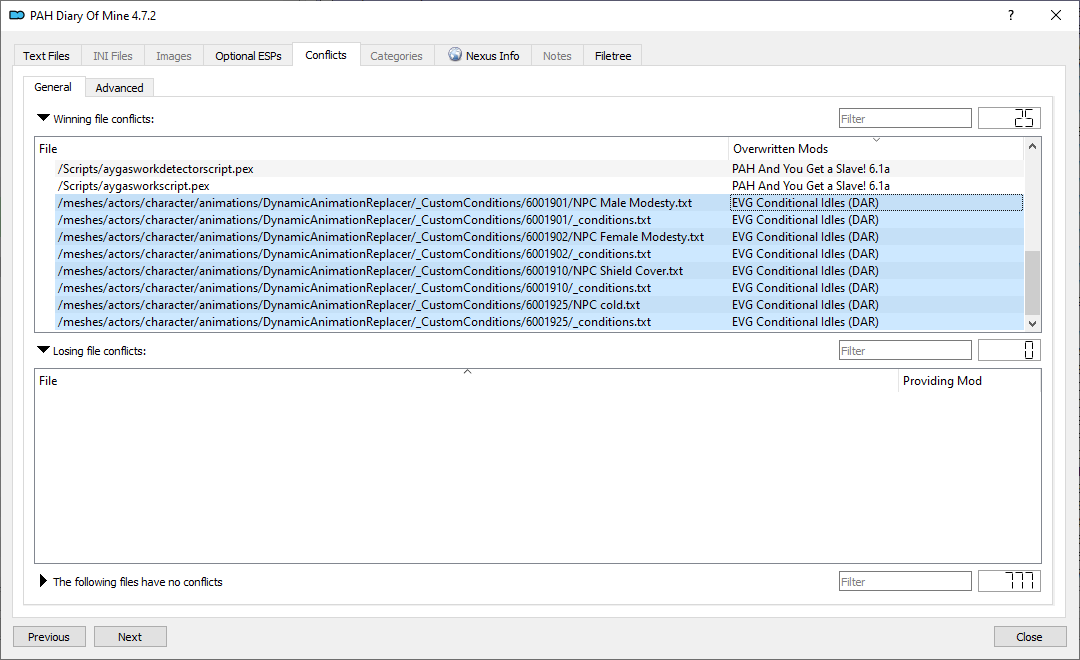This screenshot has height=660, width=1080.
Task: Expand the files with no conflicts section
Action: point(43,581)
